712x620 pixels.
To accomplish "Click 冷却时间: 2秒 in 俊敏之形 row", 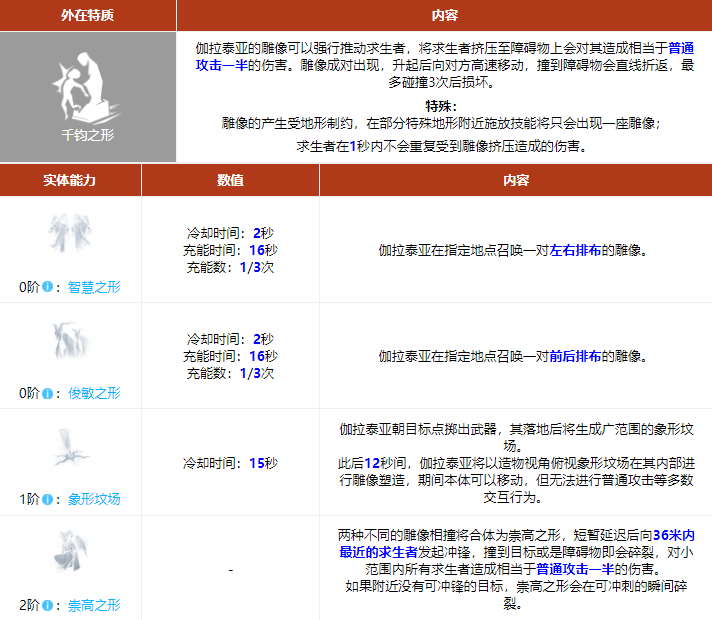I will tap(230, 339).
